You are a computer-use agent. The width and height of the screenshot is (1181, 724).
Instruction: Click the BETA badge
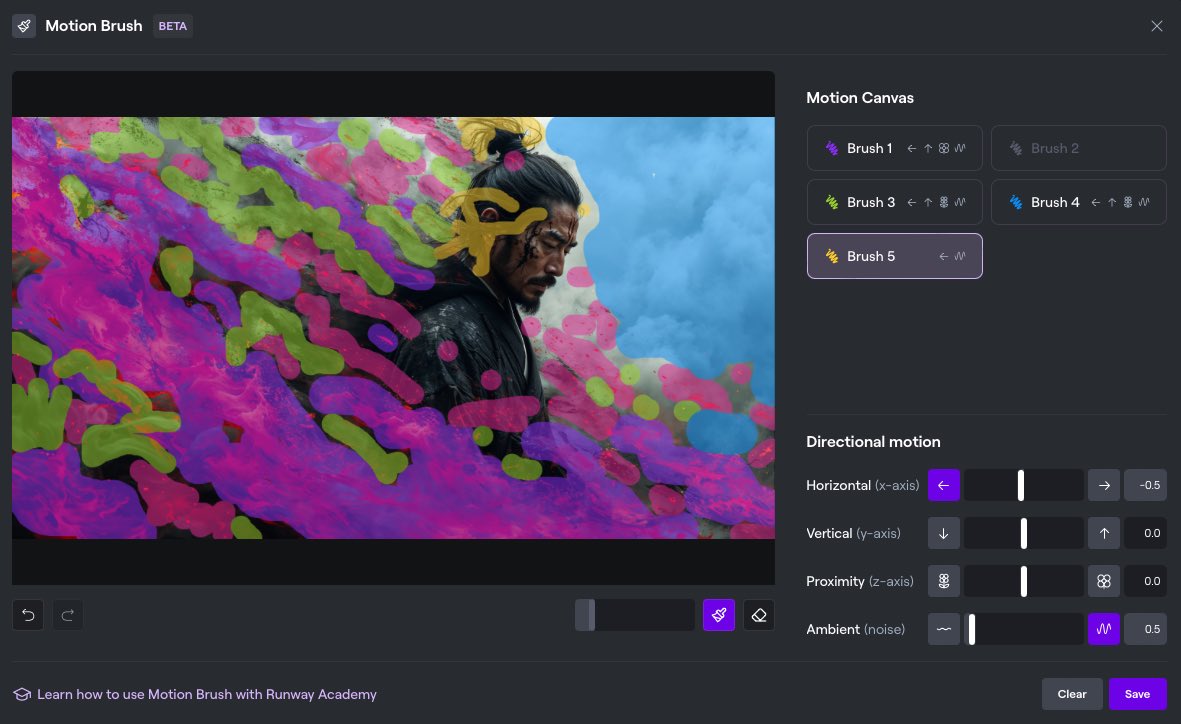172,26
